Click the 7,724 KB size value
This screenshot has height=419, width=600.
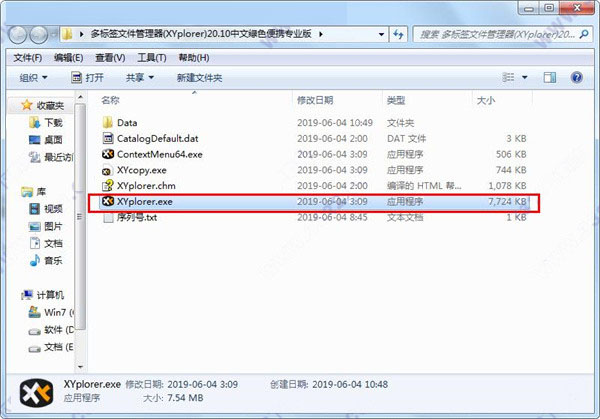coord(507,201)
